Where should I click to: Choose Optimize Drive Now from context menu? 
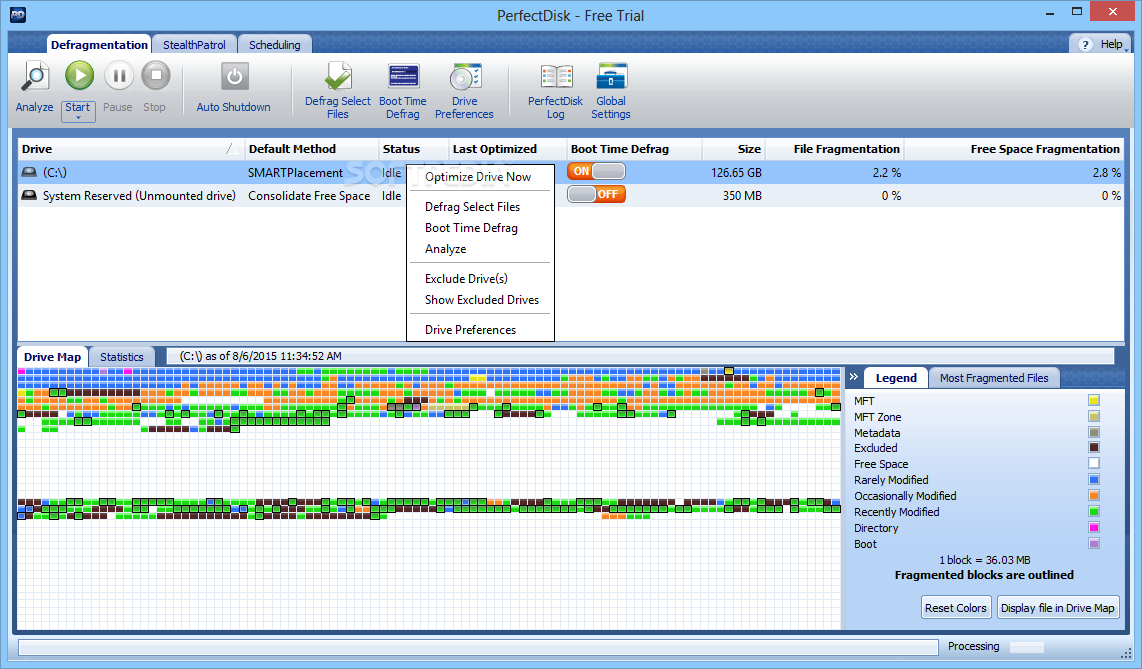(478, 177)
